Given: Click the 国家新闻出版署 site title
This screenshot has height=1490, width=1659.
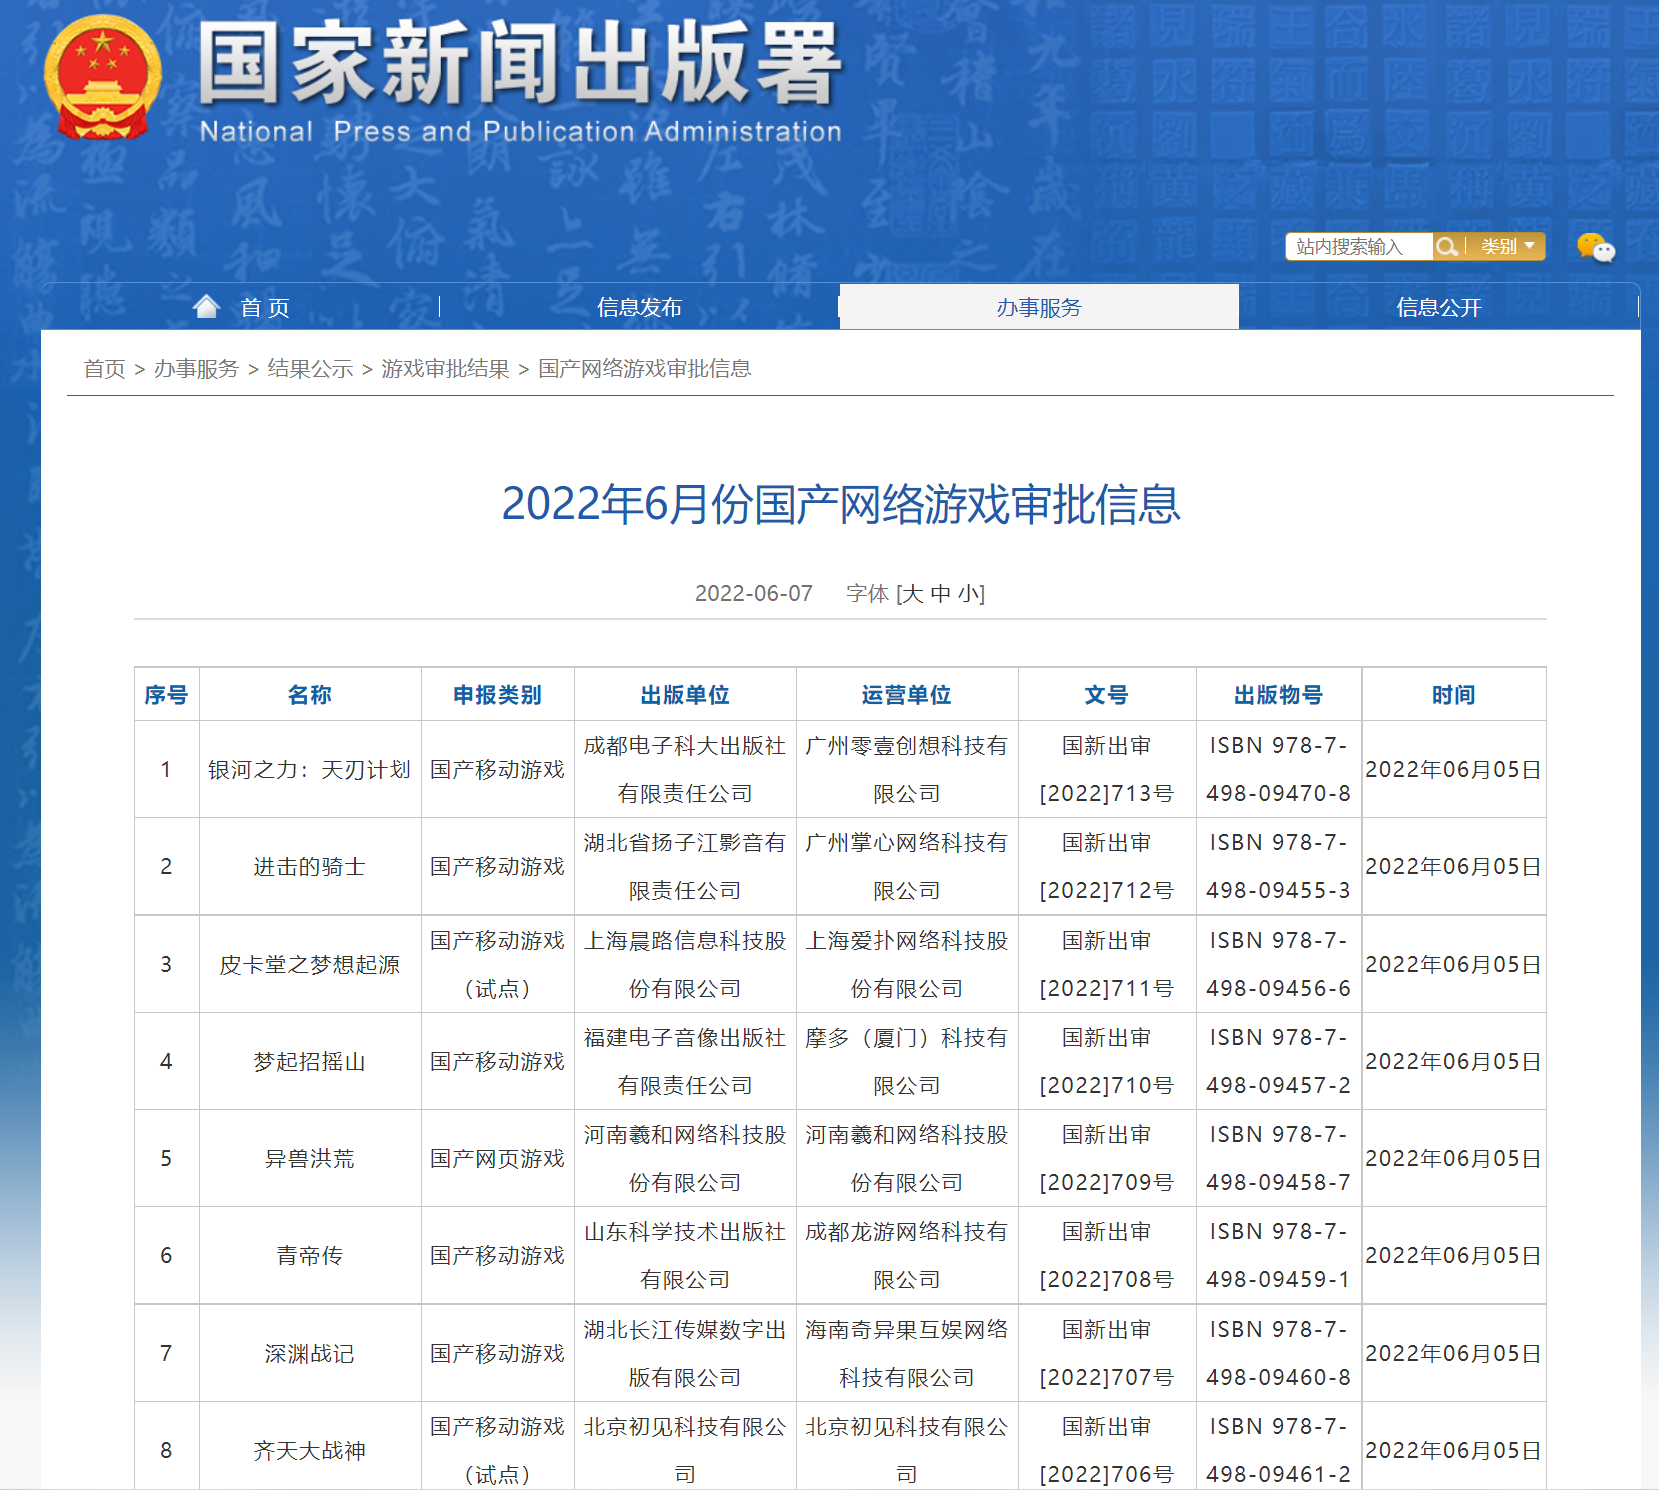Looking at the screenshot, I should [520, 65].
